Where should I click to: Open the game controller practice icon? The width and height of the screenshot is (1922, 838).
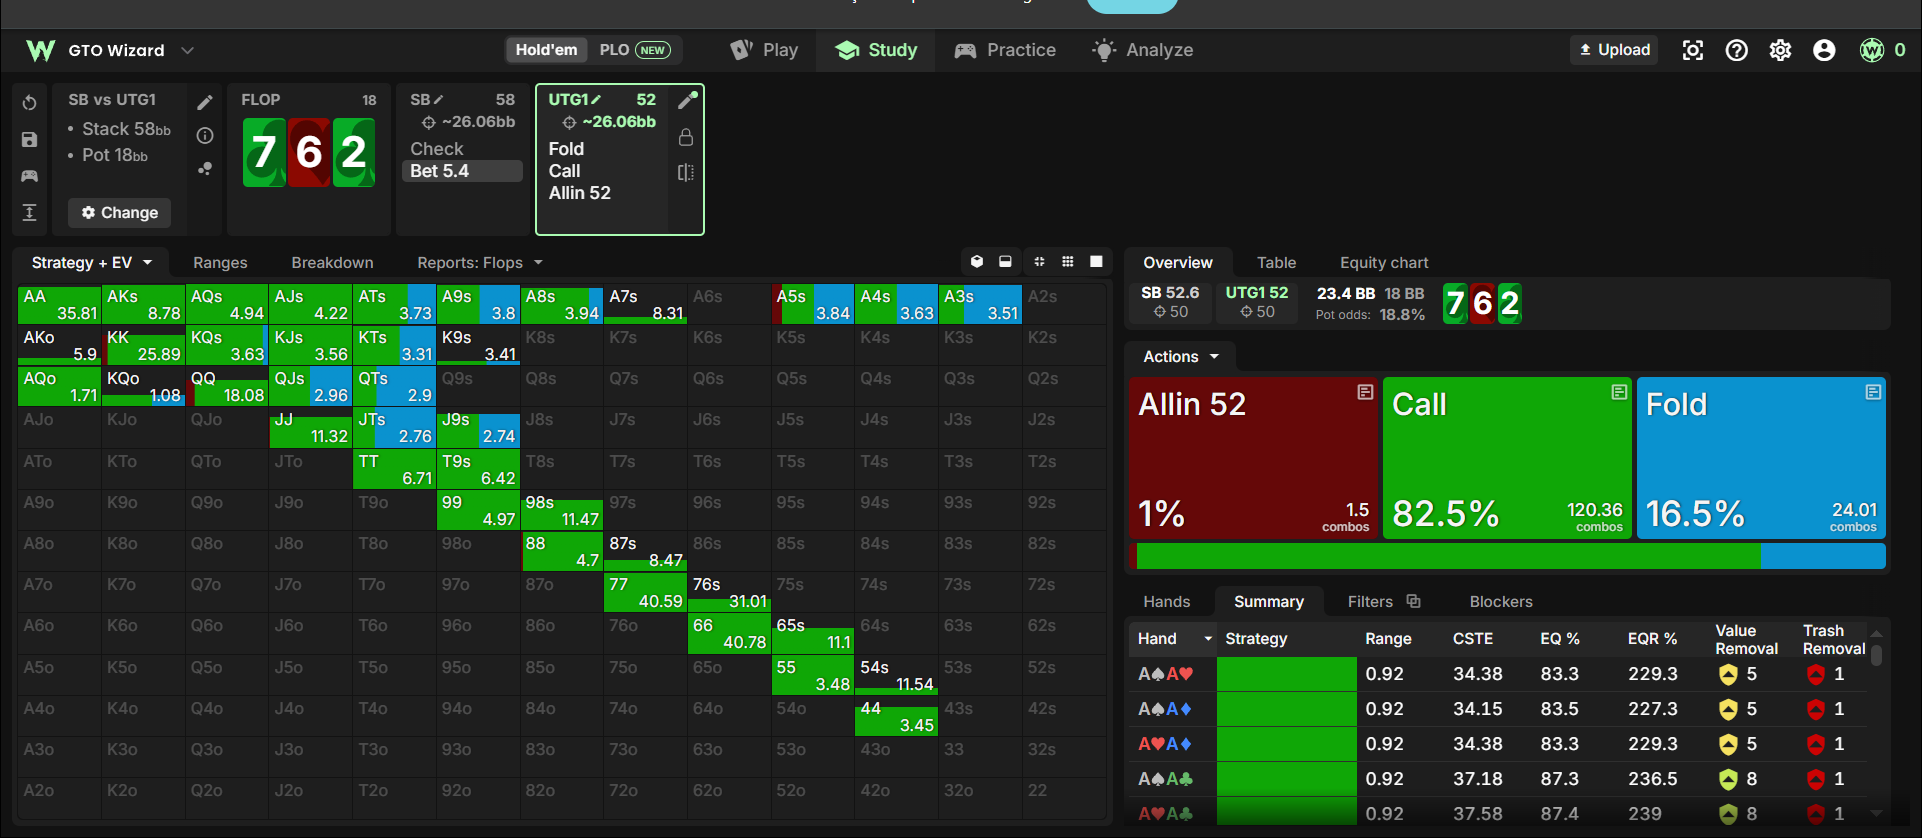(29, 176)
